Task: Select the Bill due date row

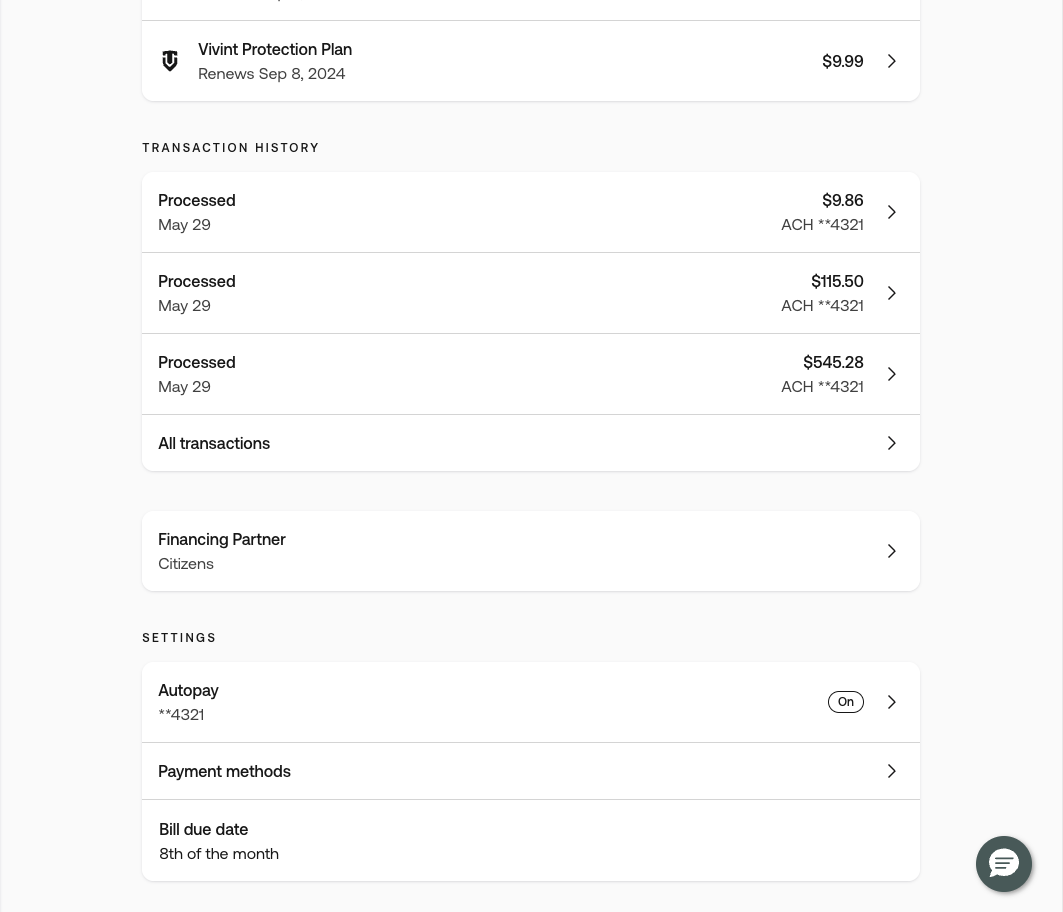Action: 531,841
